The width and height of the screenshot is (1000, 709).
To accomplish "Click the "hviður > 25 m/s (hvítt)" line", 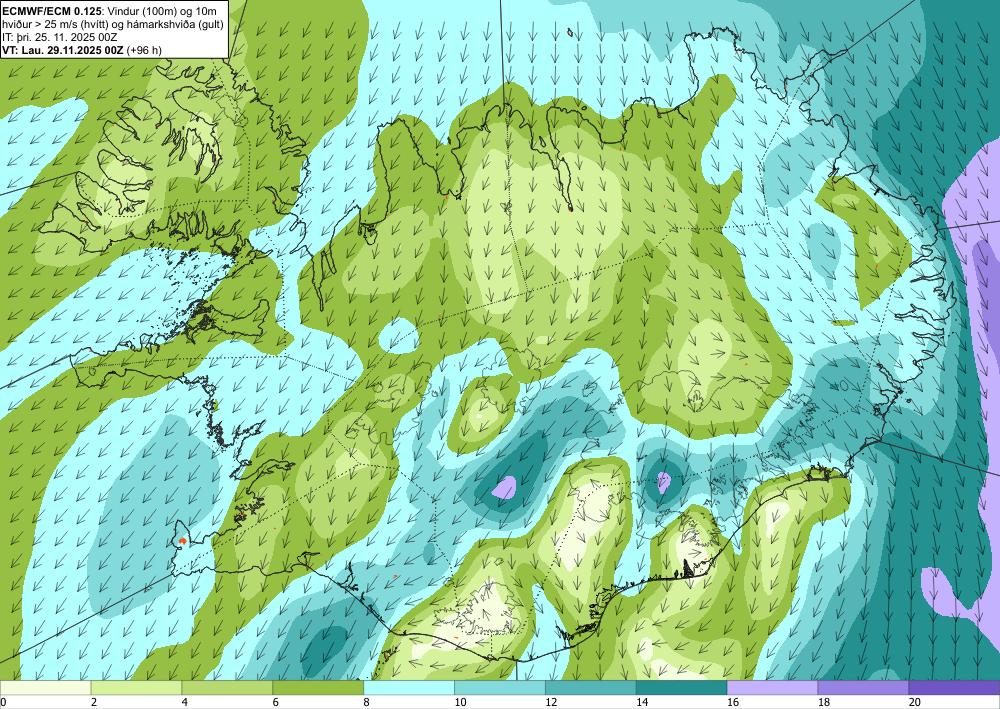I will coord(54,24).
